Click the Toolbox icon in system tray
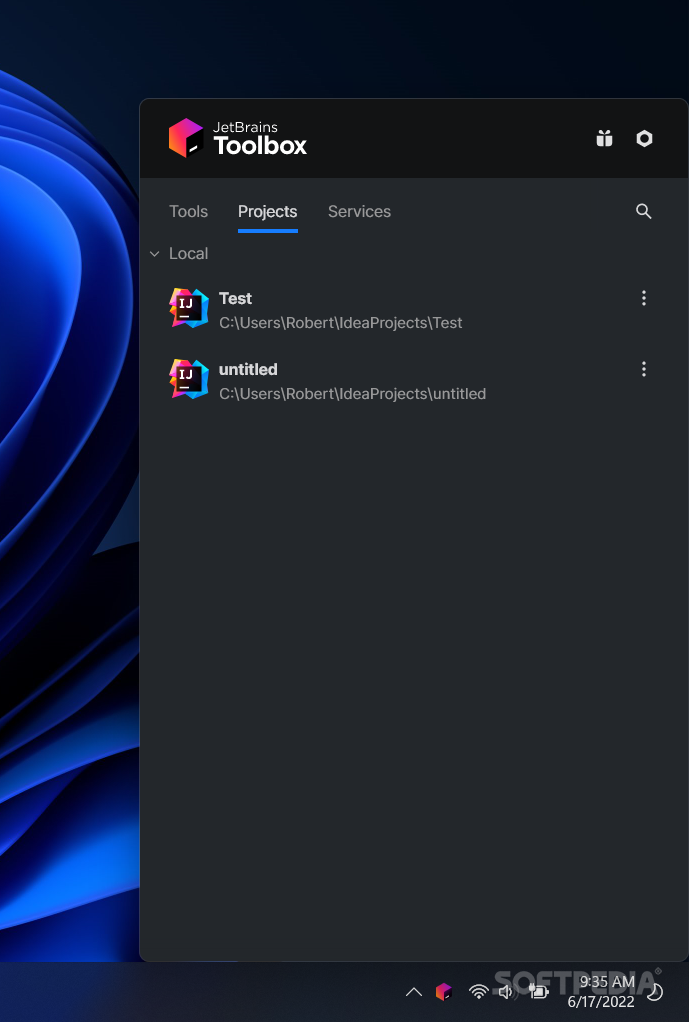The height and width of the screenshot is (1022, 689). click(x=444, y=991)
